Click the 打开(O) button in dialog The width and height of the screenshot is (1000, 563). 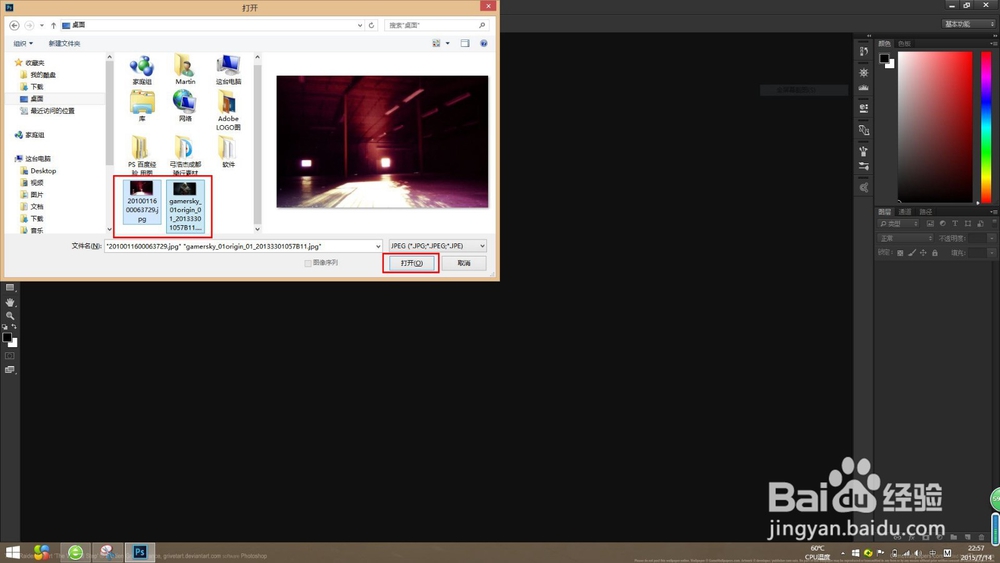pos(411,263)
